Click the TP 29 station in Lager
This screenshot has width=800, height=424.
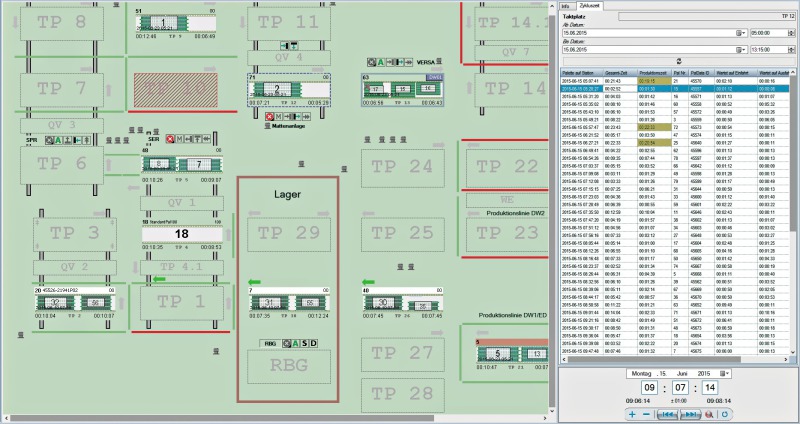289,235
